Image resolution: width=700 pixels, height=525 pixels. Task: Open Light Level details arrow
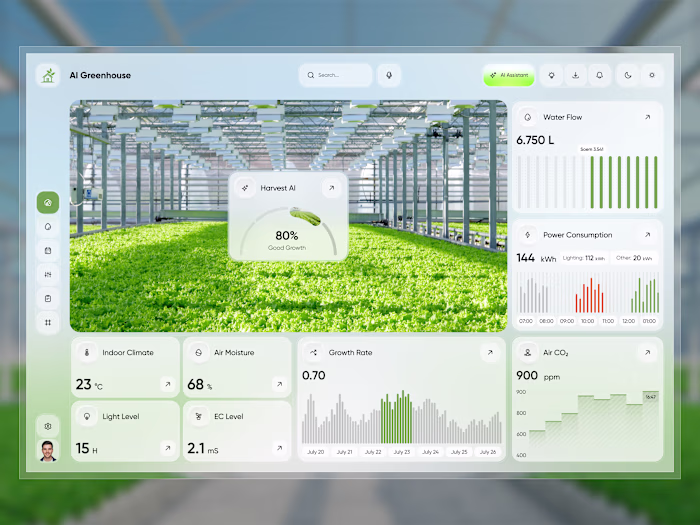pos(168,448)
